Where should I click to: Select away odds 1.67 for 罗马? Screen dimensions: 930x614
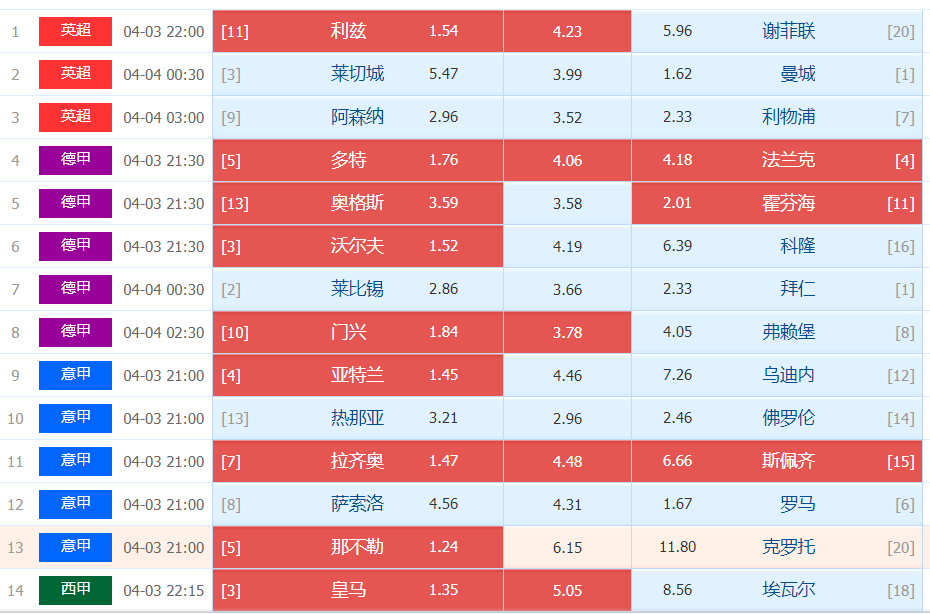(x=677, y=504)
